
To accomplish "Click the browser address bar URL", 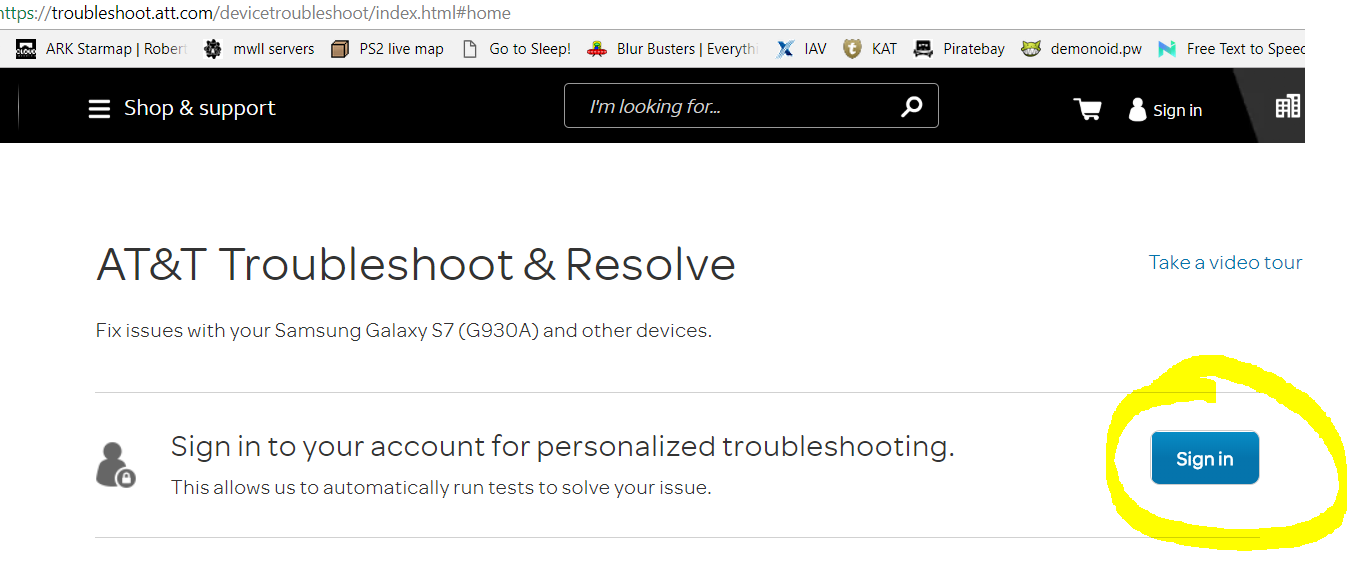I will pyautogui.click(x=260, y=13).
